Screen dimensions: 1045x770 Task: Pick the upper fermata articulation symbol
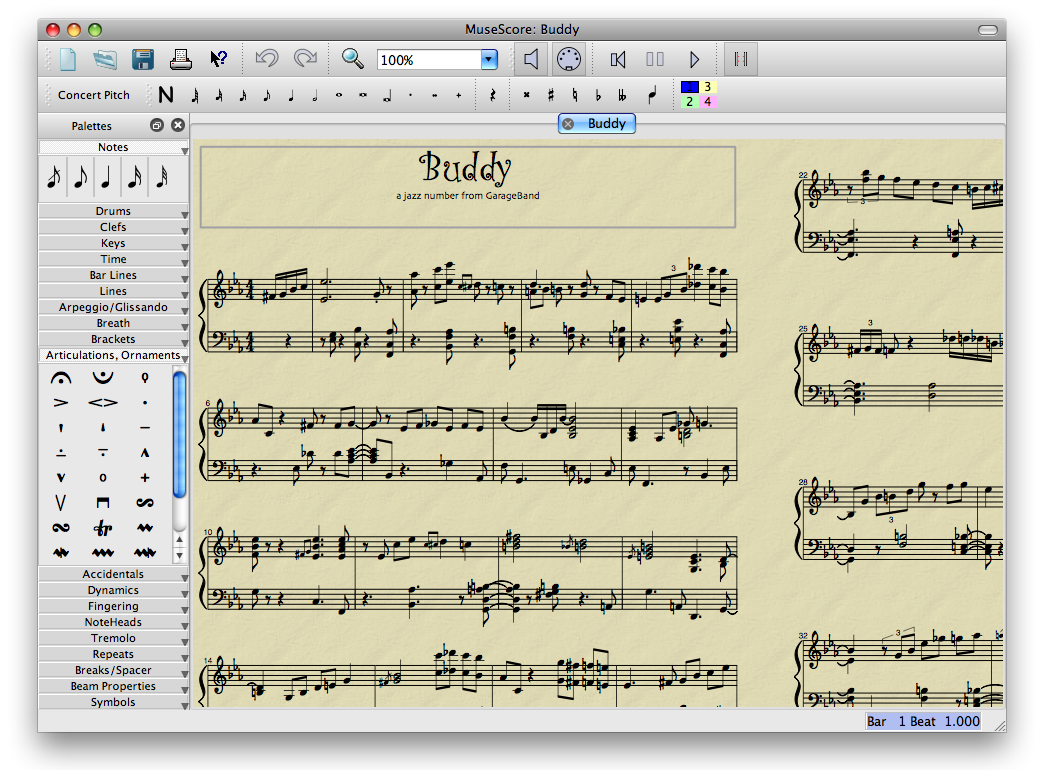[x=61, y=378]
